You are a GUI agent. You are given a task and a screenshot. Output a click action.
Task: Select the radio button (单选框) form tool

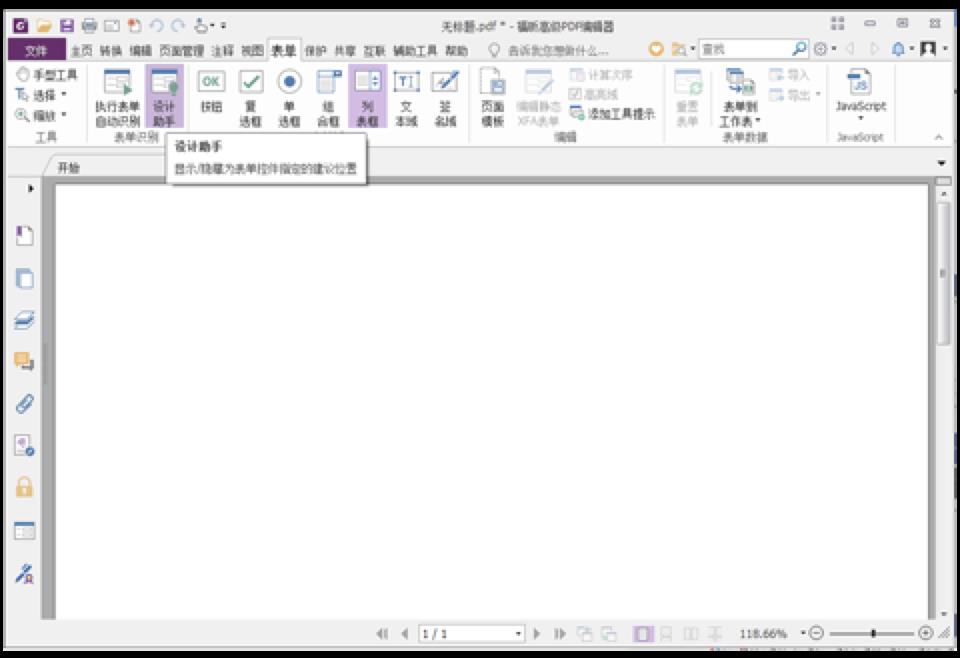290,98
